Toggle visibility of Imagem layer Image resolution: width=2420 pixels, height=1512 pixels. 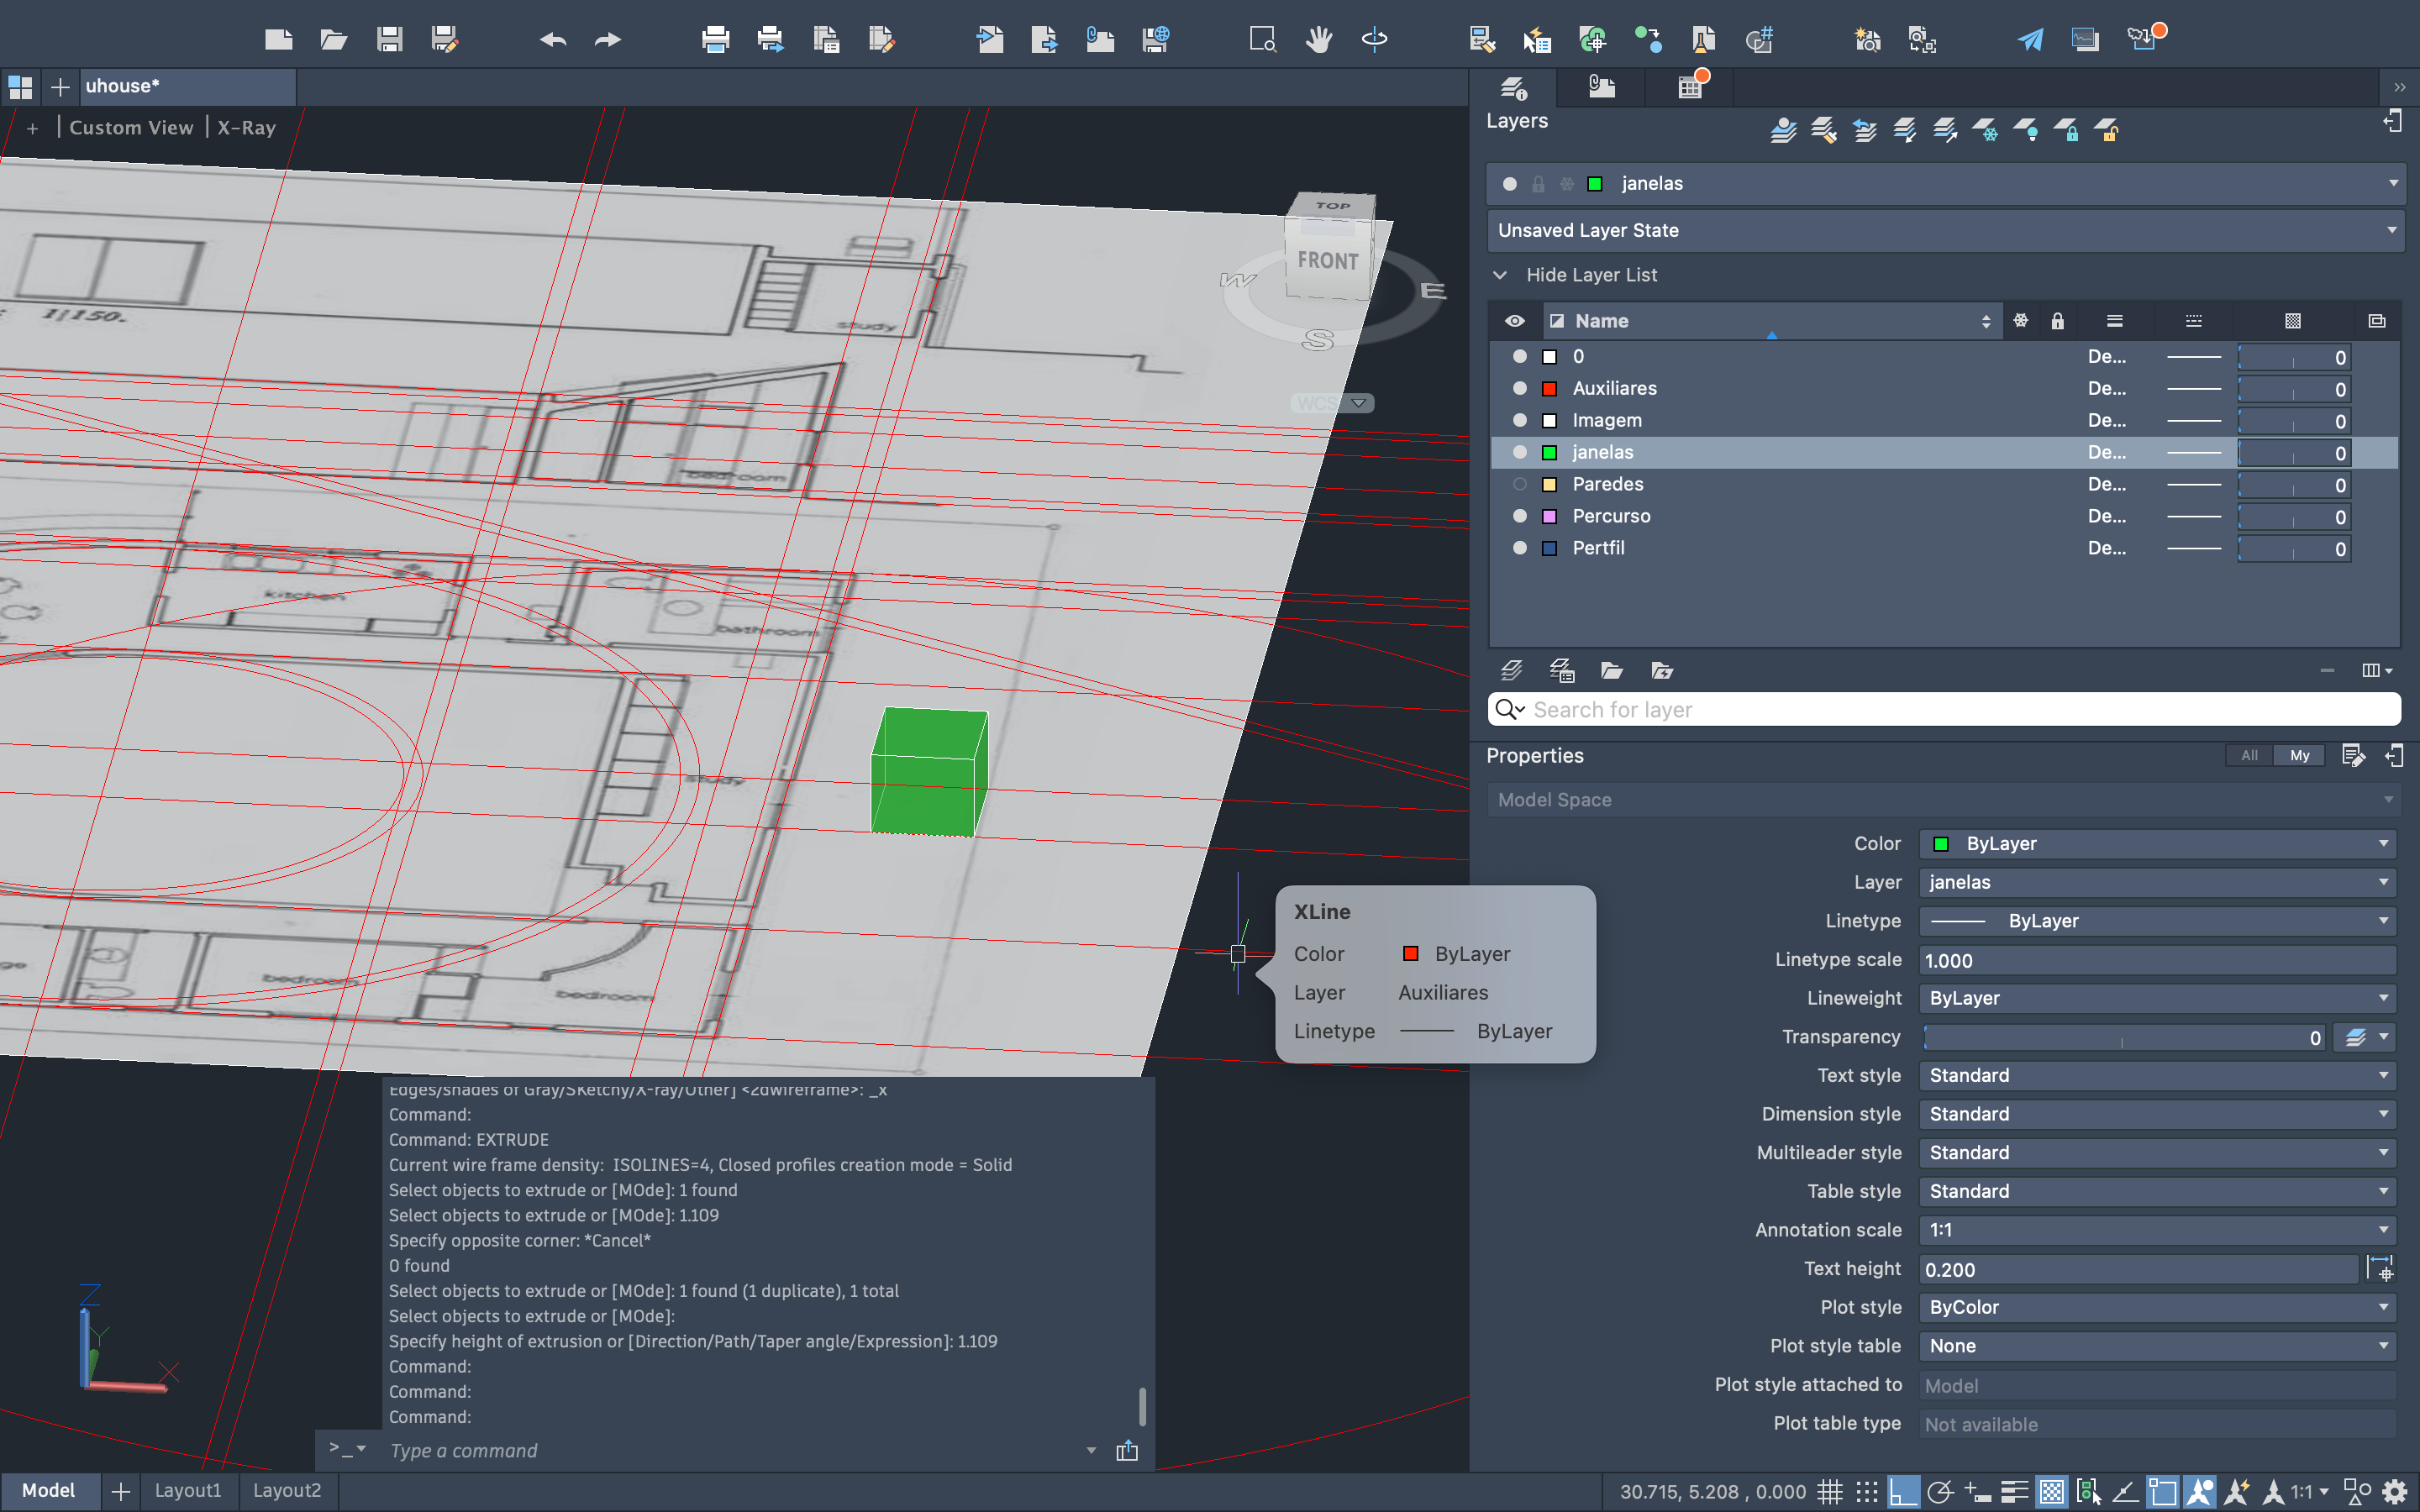1520,420
